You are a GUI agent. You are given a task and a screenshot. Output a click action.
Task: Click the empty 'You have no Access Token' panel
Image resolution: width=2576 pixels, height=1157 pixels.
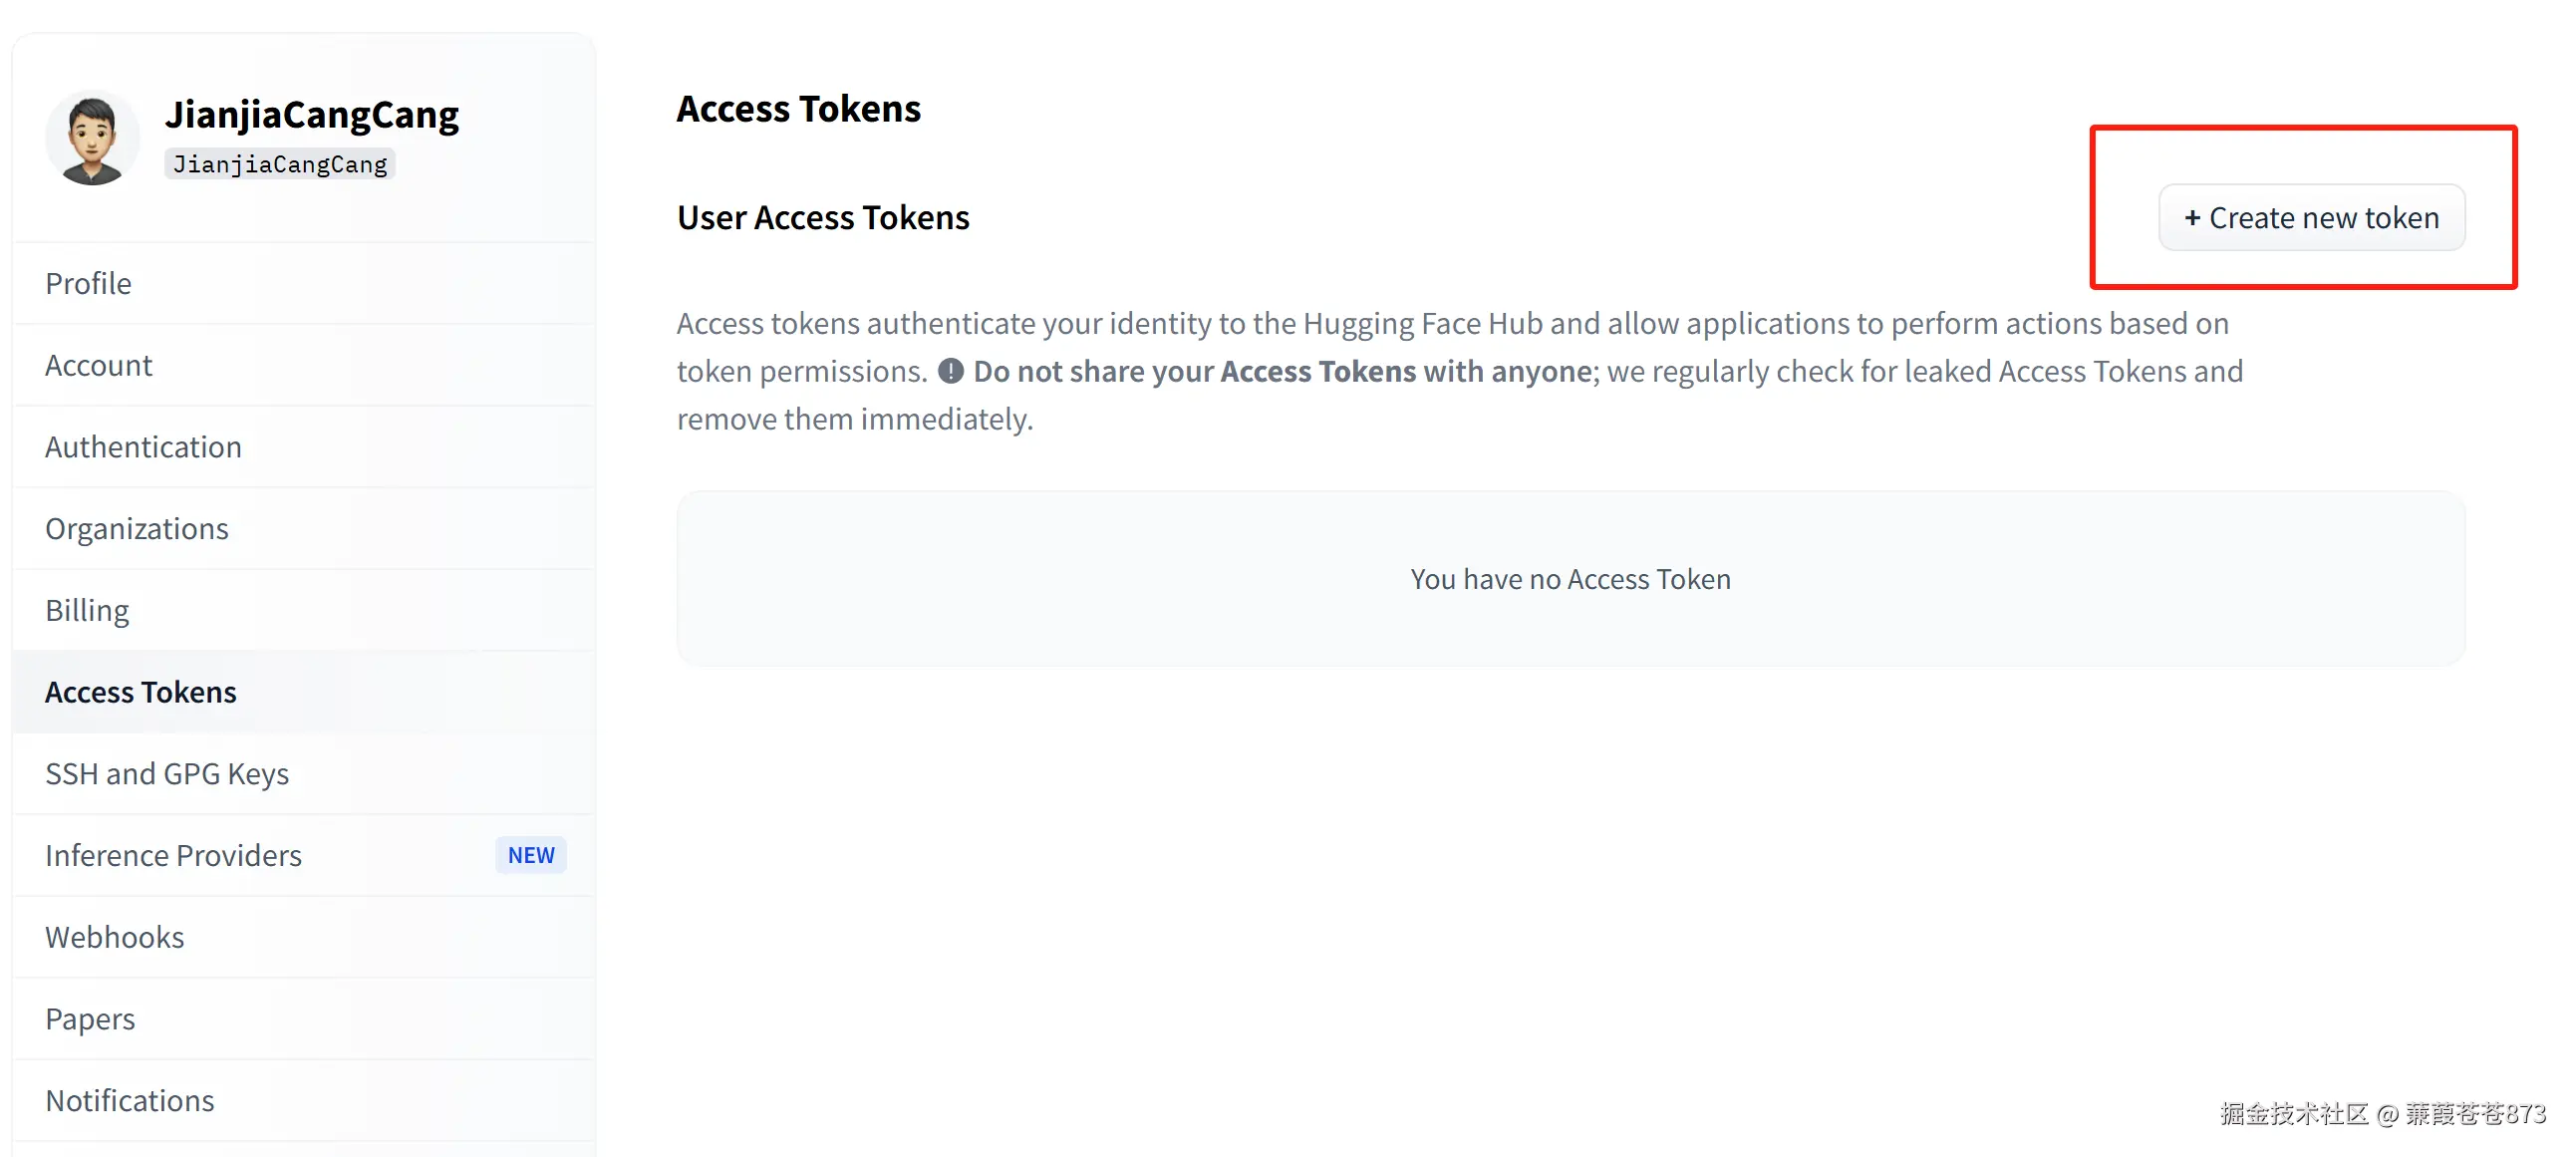pos(1570,579)
